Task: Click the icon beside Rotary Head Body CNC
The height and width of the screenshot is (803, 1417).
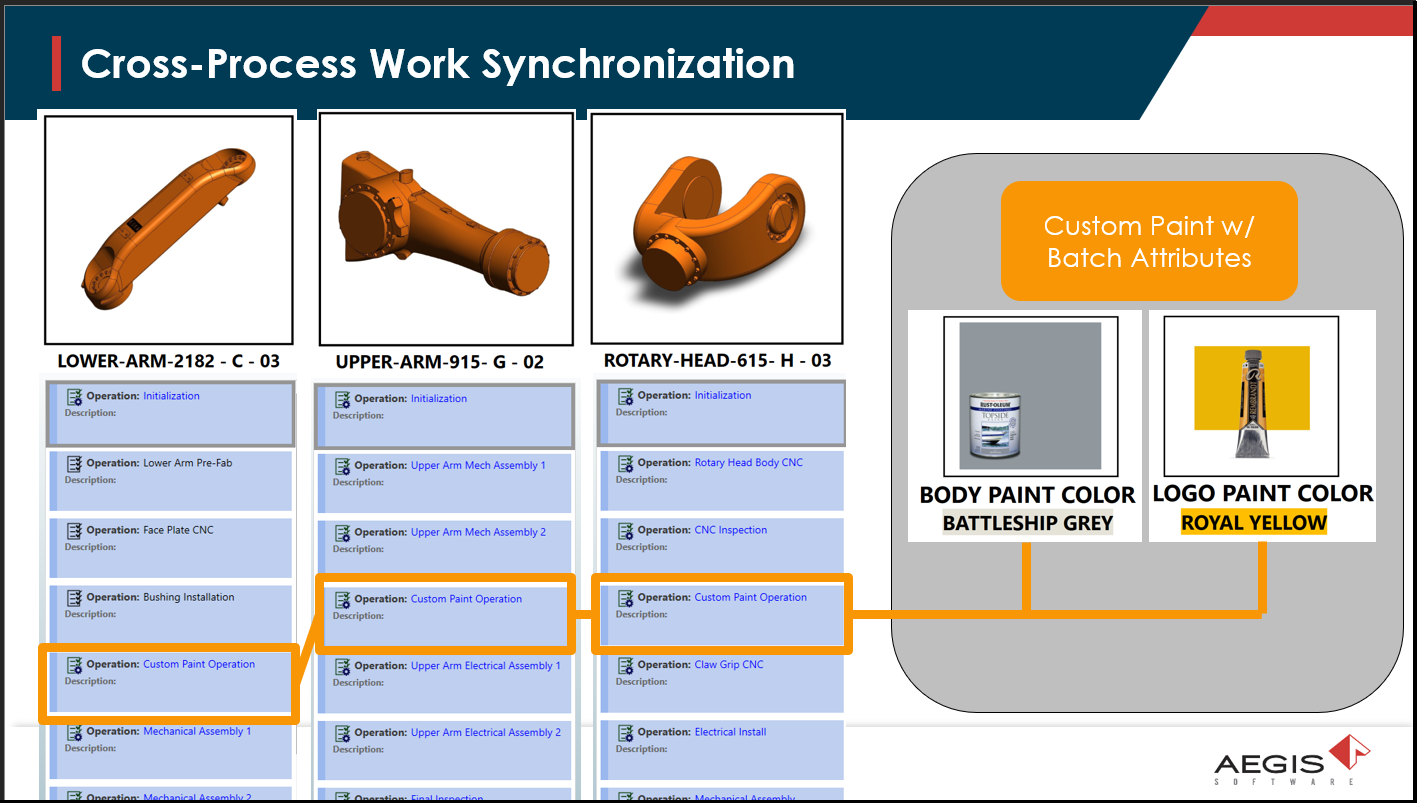Action: click(625, 463)
